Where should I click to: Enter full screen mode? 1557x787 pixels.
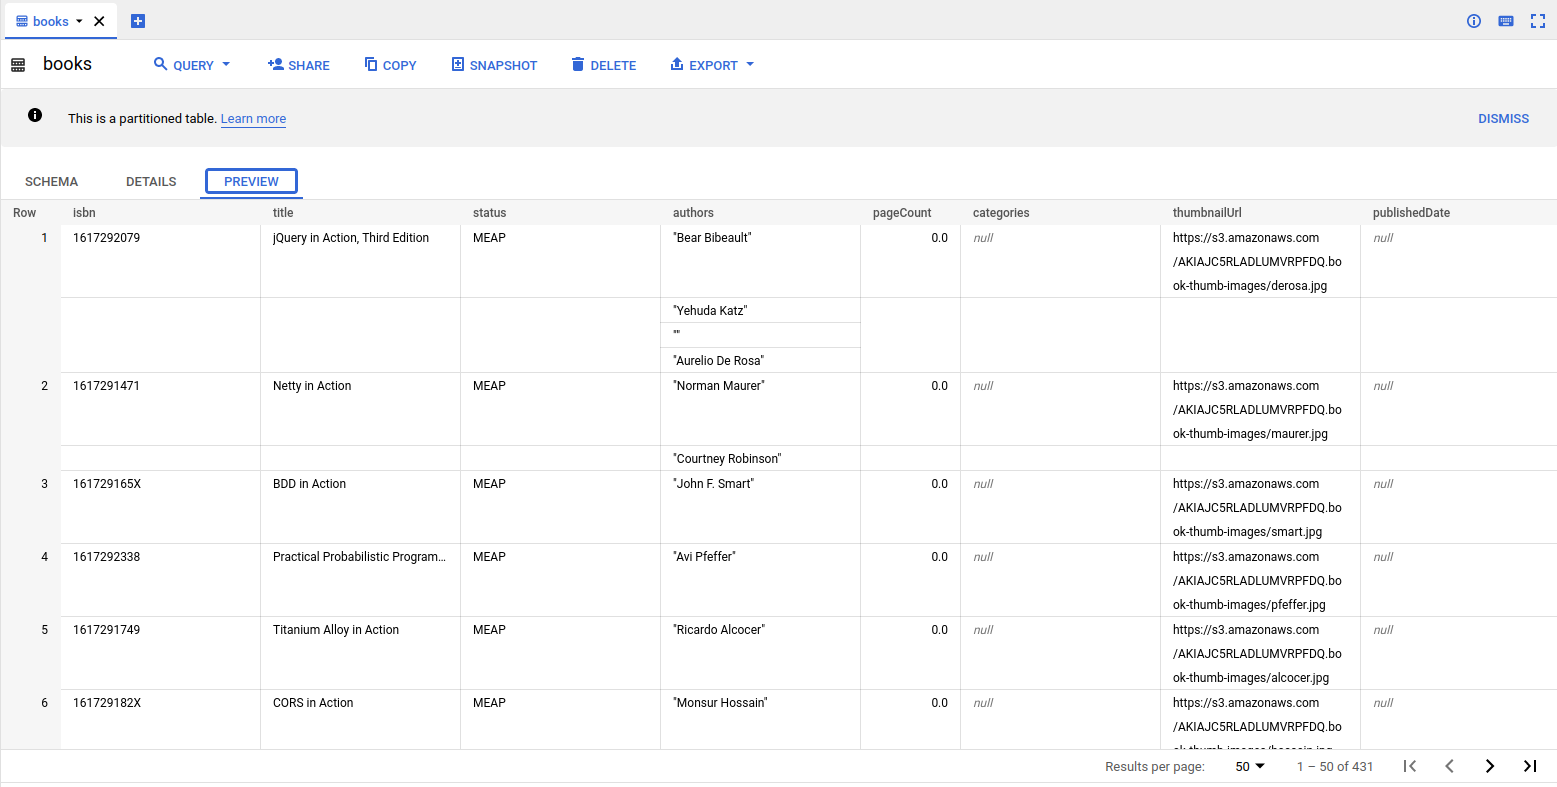1538,20
